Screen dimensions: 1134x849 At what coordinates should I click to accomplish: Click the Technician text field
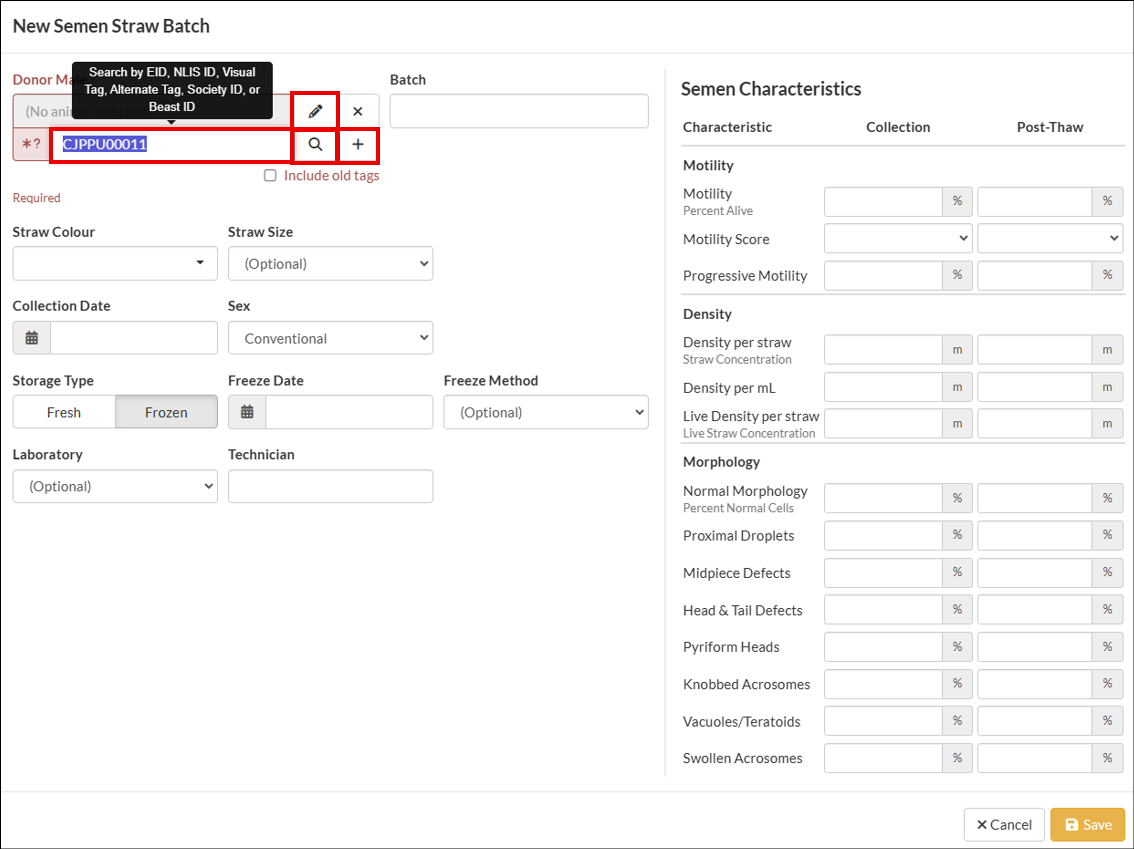coord(330,486)
